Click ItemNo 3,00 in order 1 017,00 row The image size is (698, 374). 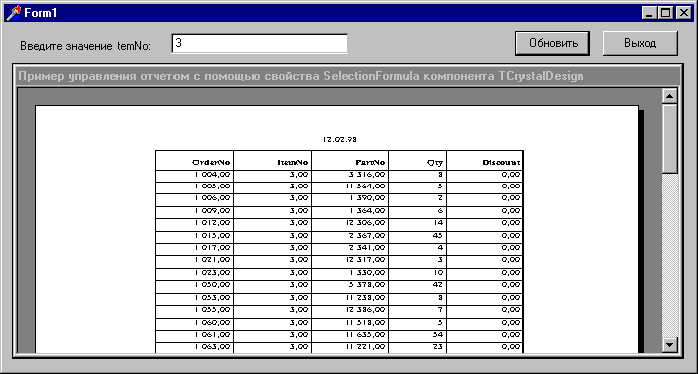coord(299,247)
